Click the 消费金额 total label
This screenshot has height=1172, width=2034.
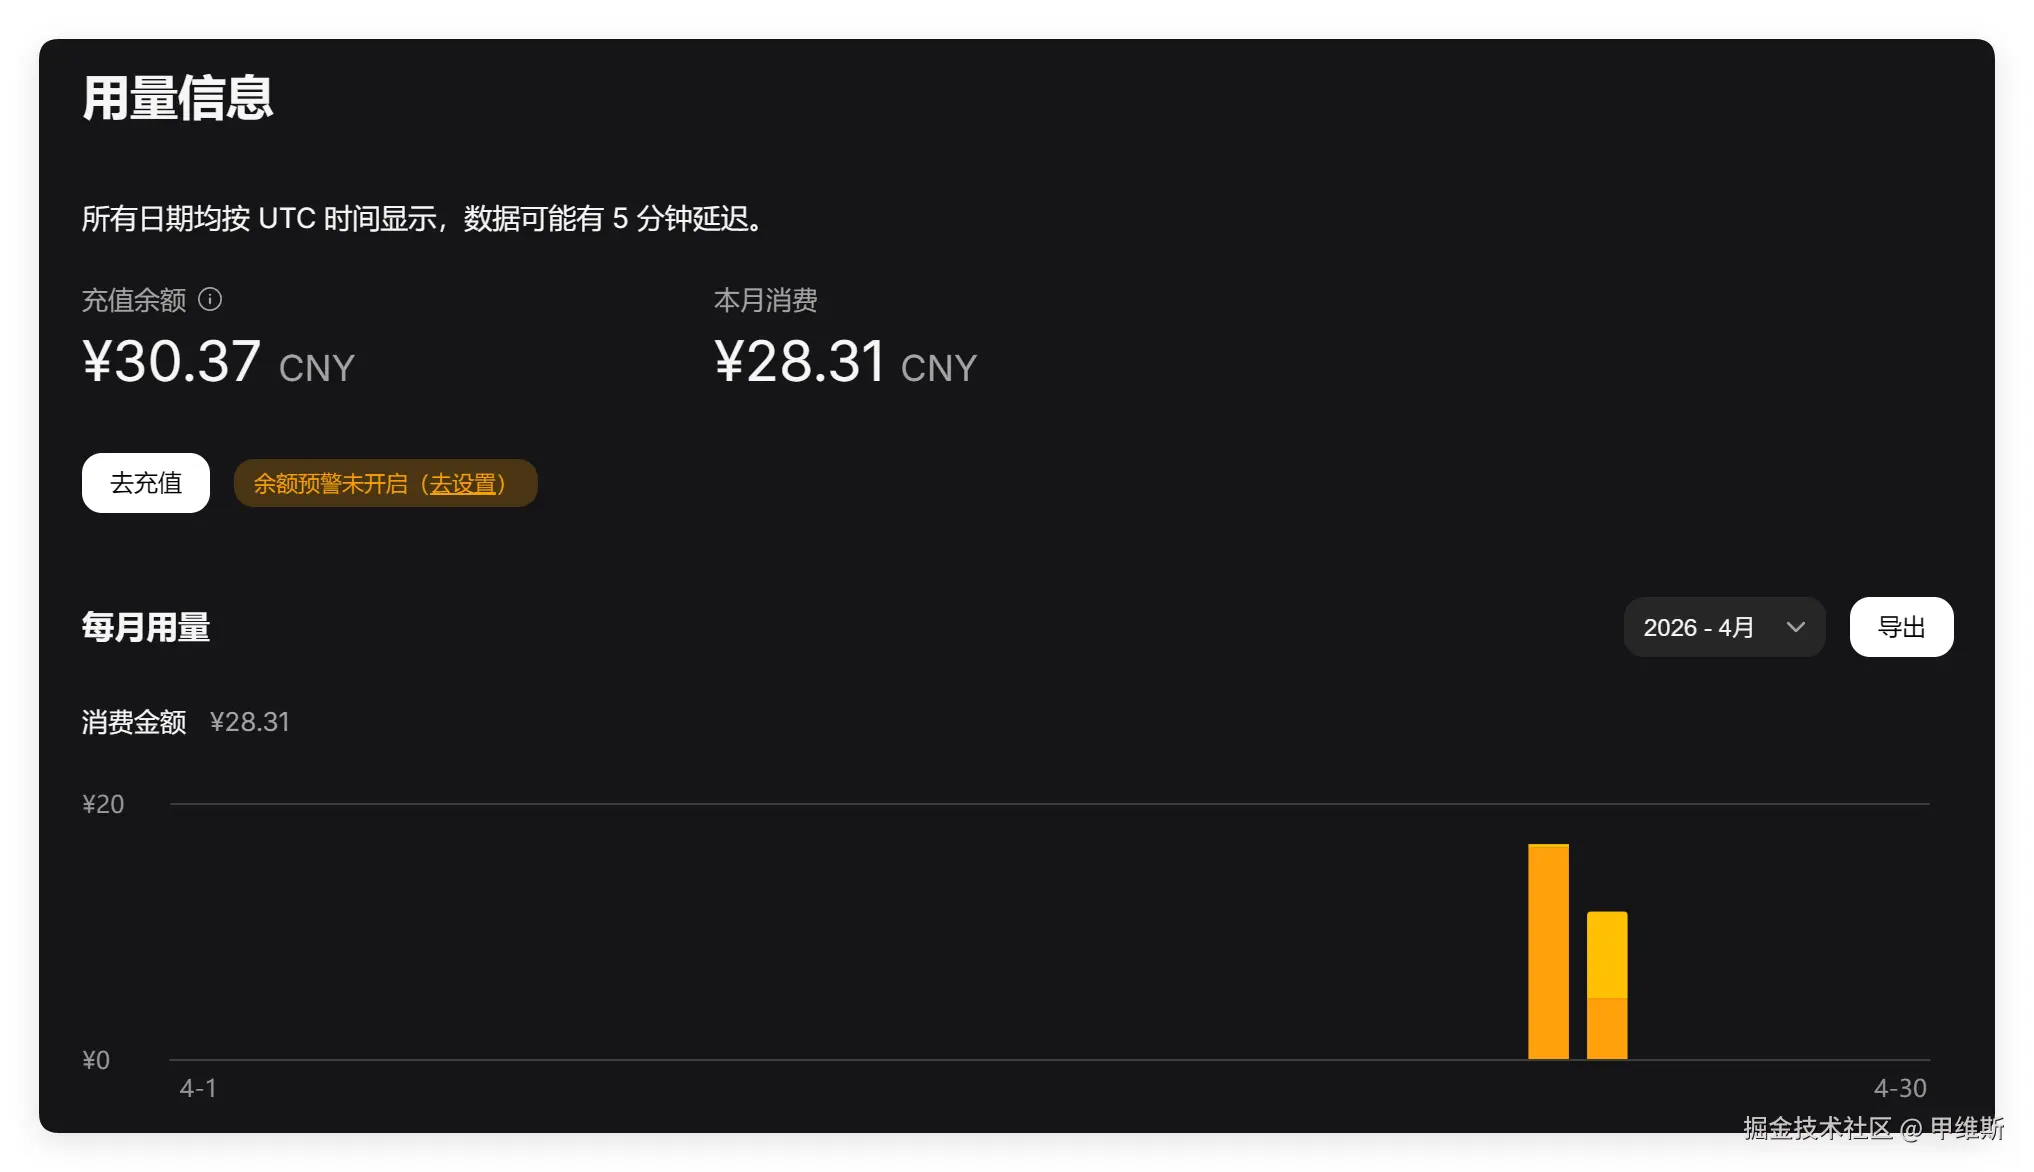[134, 722]
